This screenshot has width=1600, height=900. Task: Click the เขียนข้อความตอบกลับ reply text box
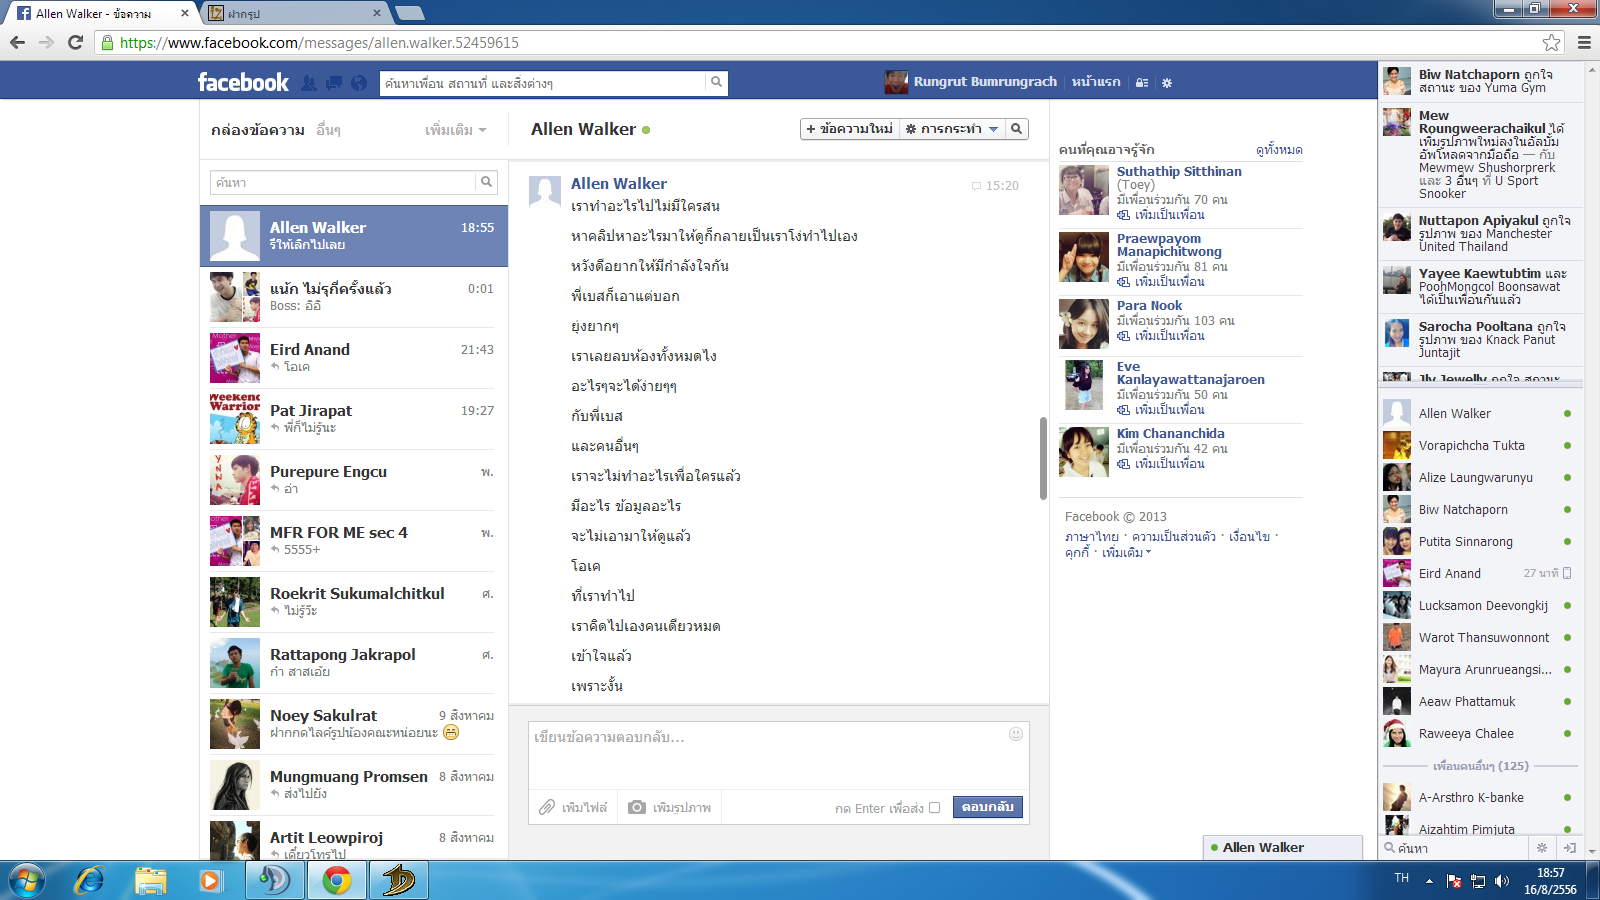(778, 756)
